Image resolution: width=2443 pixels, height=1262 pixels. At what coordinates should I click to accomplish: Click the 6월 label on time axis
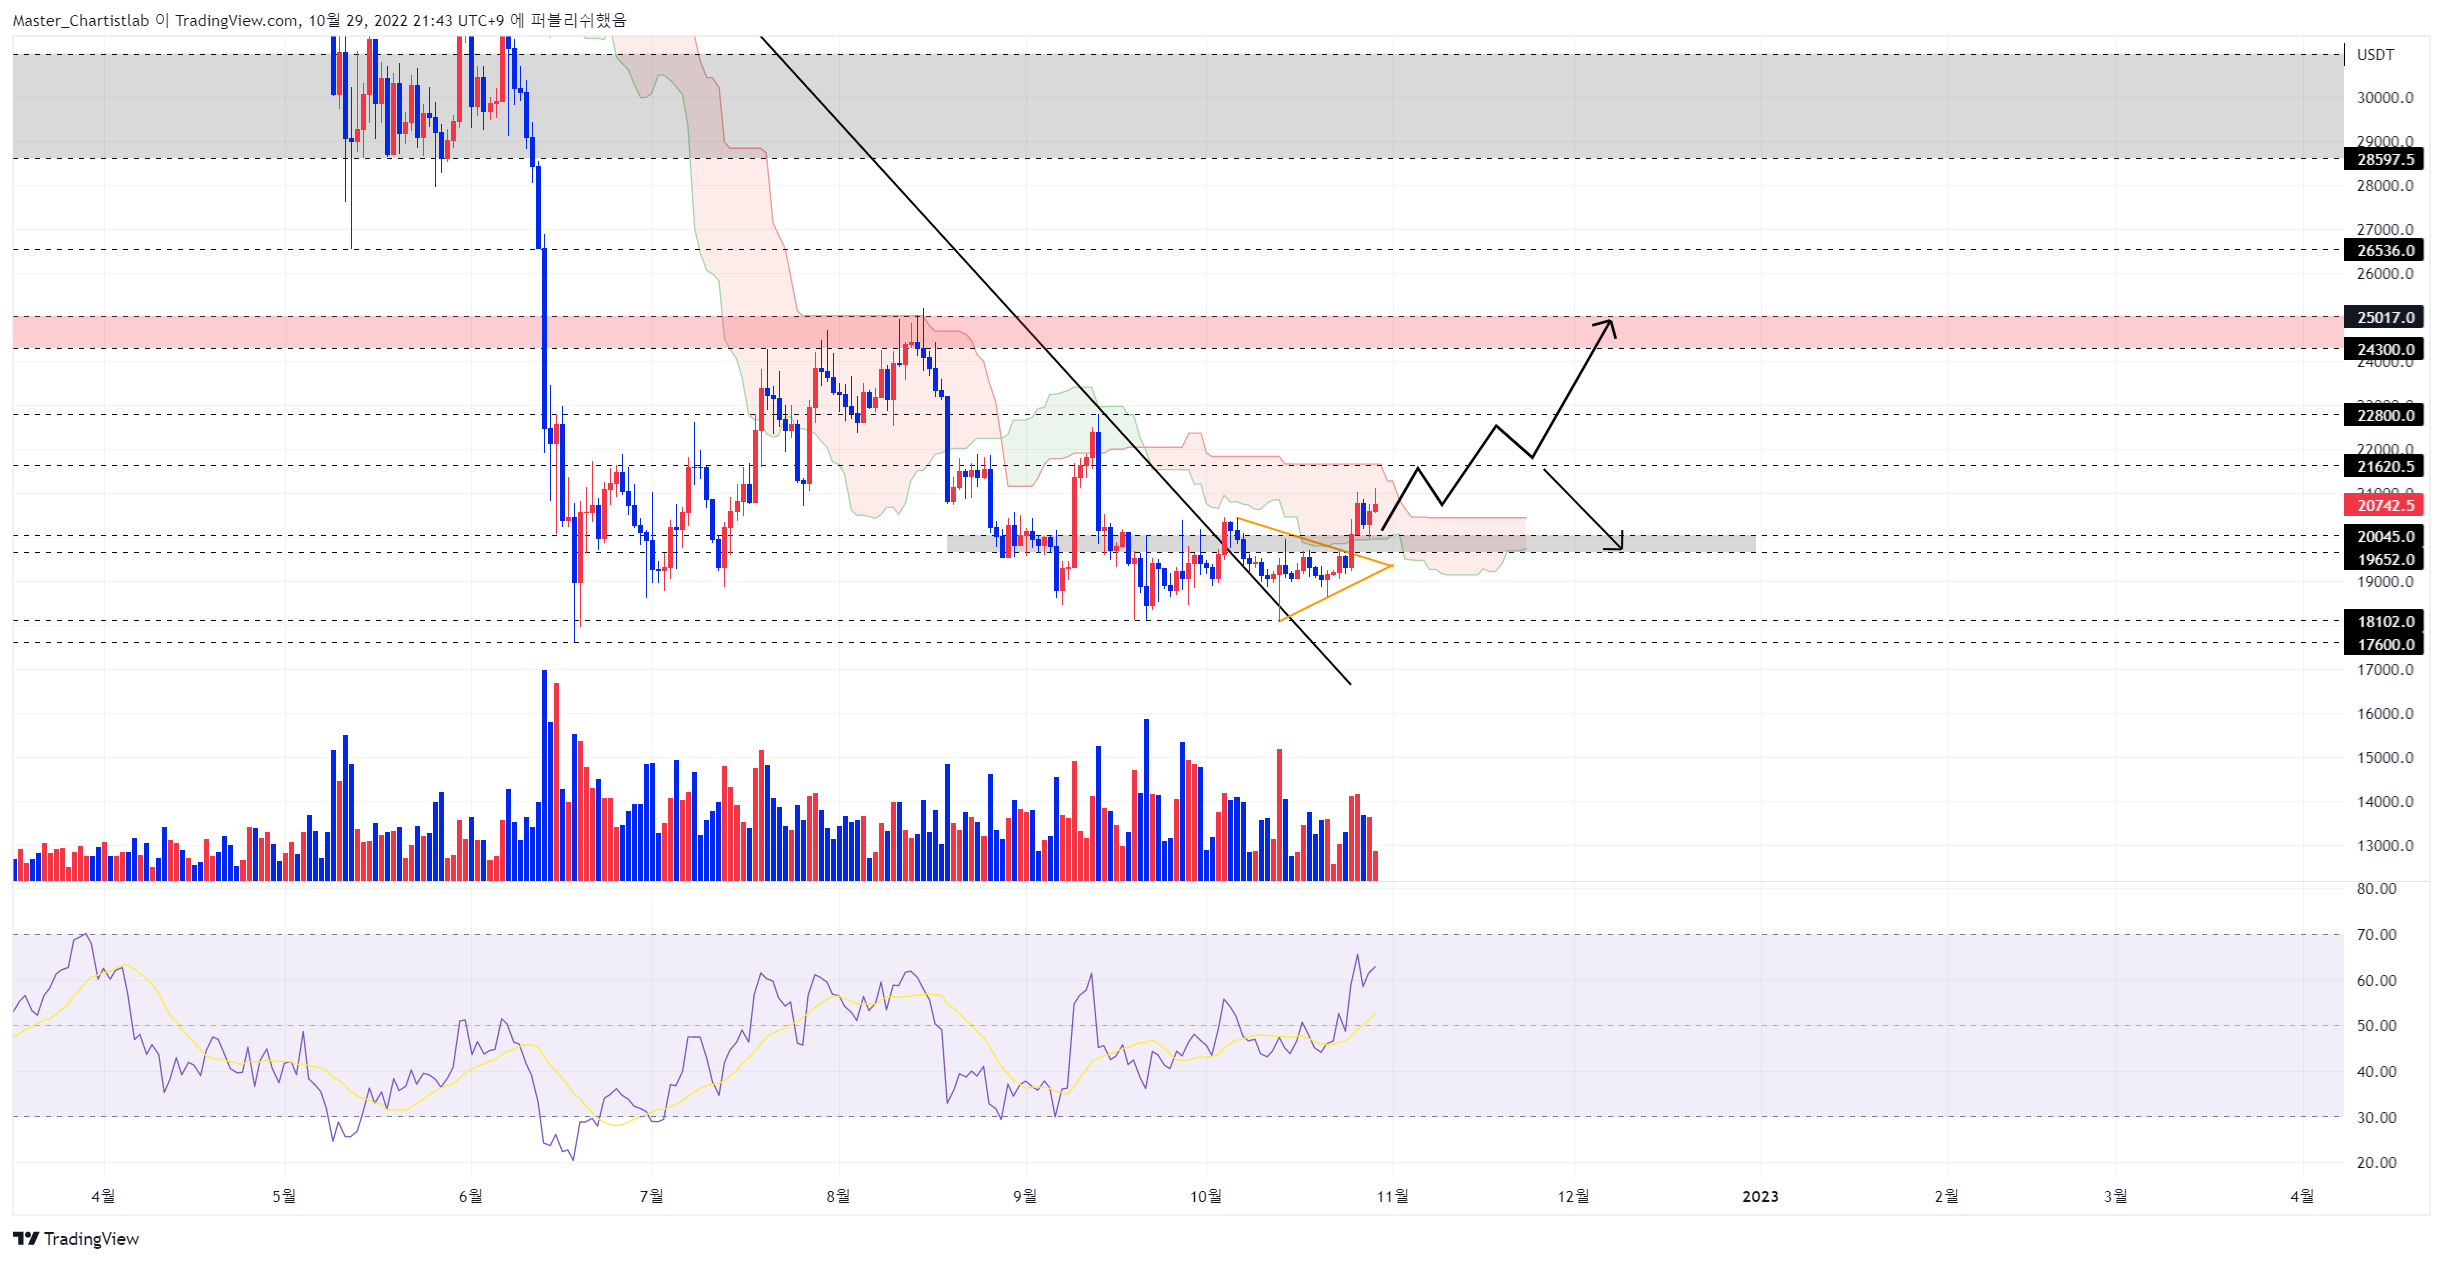tap(470, 1196)
